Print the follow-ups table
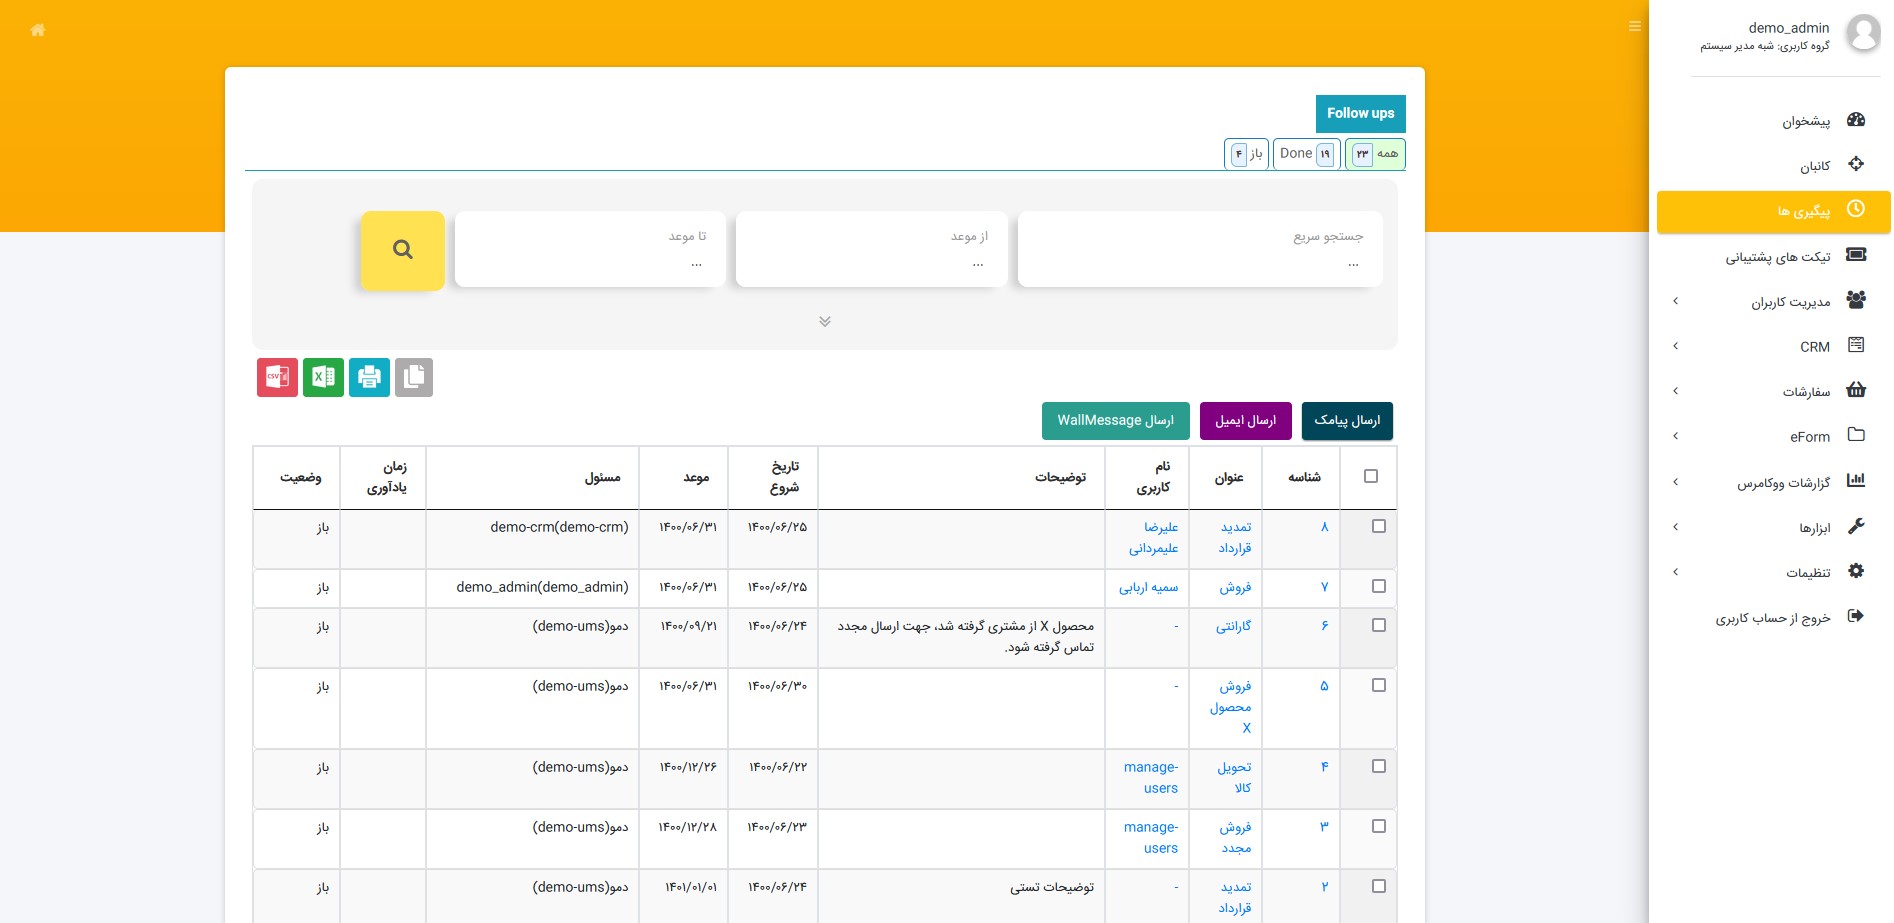Viewport: 1894px width, 923px height. point(369,377)
